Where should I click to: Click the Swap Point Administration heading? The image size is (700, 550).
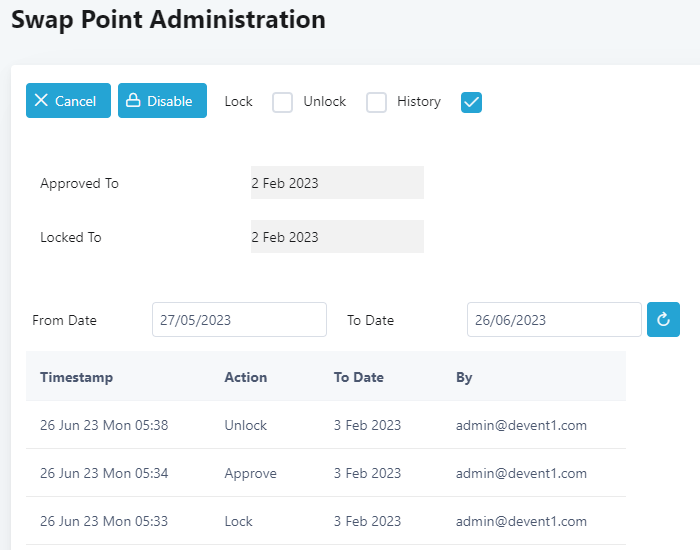[168, 19]
